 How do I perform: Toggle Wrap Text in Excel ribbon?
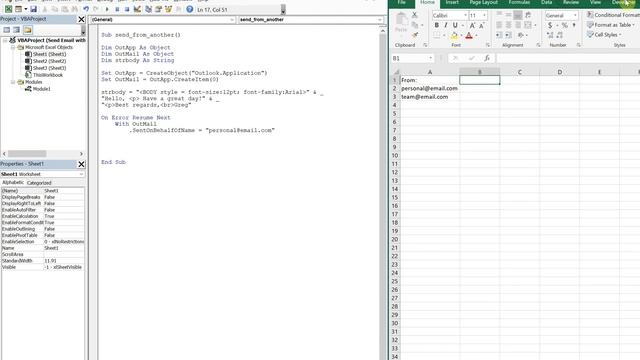tap(528, 15)
